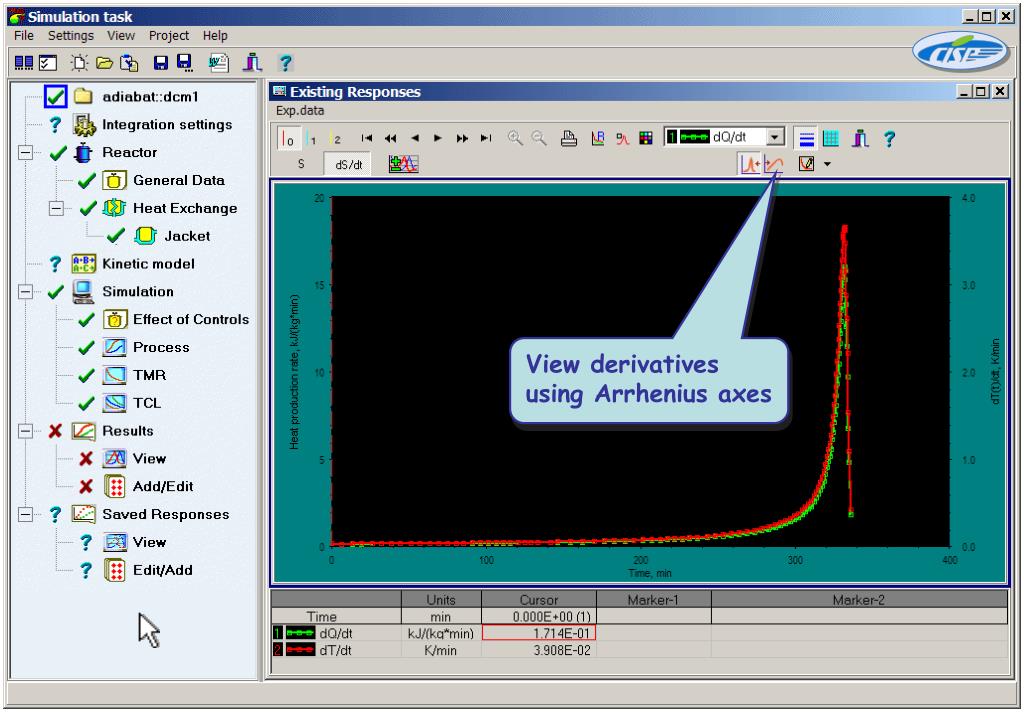The height and width of the screenshot is (712, 1024).
Task: Open a project with the yellow folder icon
Action: tap(104, 63)
